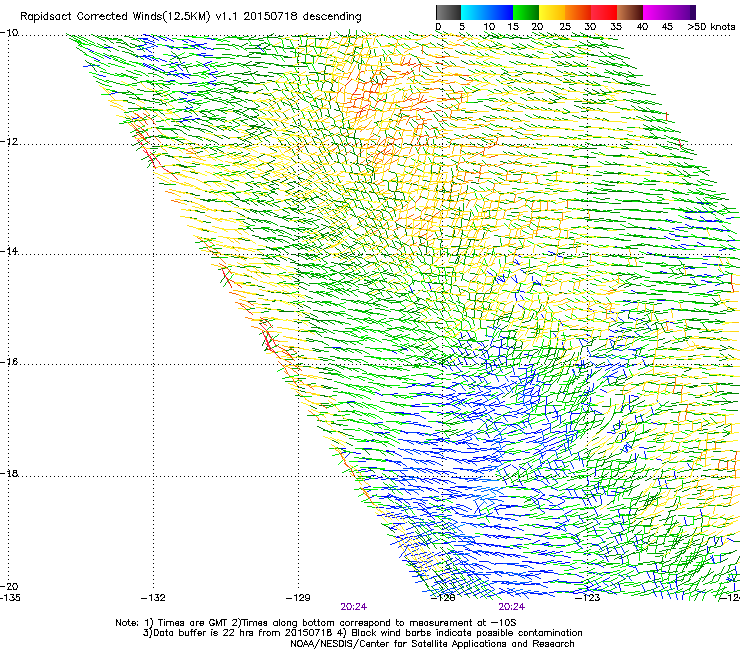Click the '25' label under the color scale
740x650 pixels.
pos(565,27)
